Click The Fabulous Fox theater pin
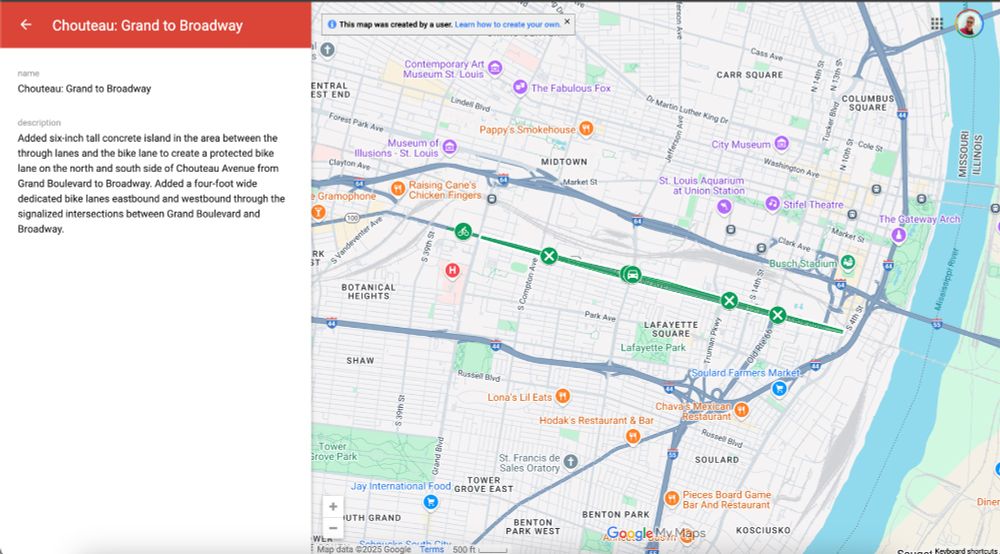This screenshot has width=1000, height=554. pos(520,86)
